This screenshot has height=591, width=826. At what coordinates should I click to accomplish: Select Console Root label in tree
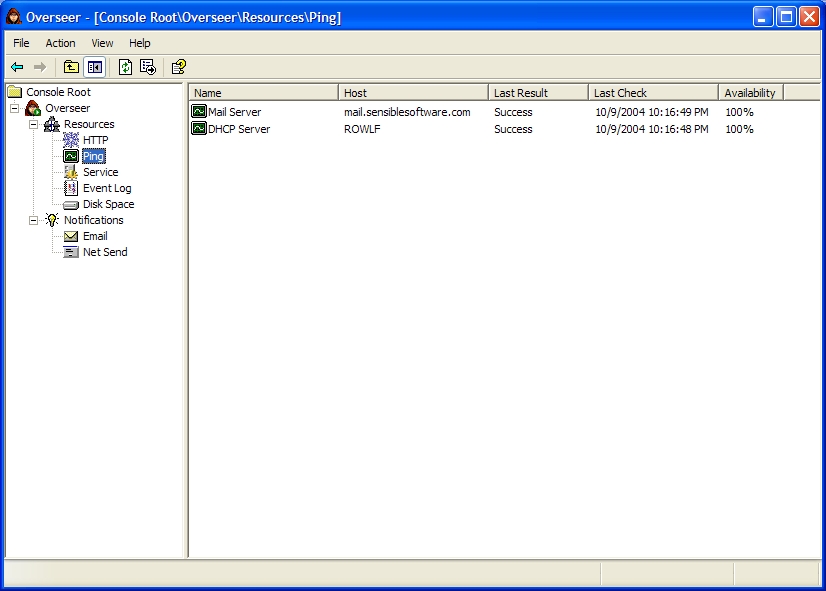pyautogui.click(x=58, y=92)
